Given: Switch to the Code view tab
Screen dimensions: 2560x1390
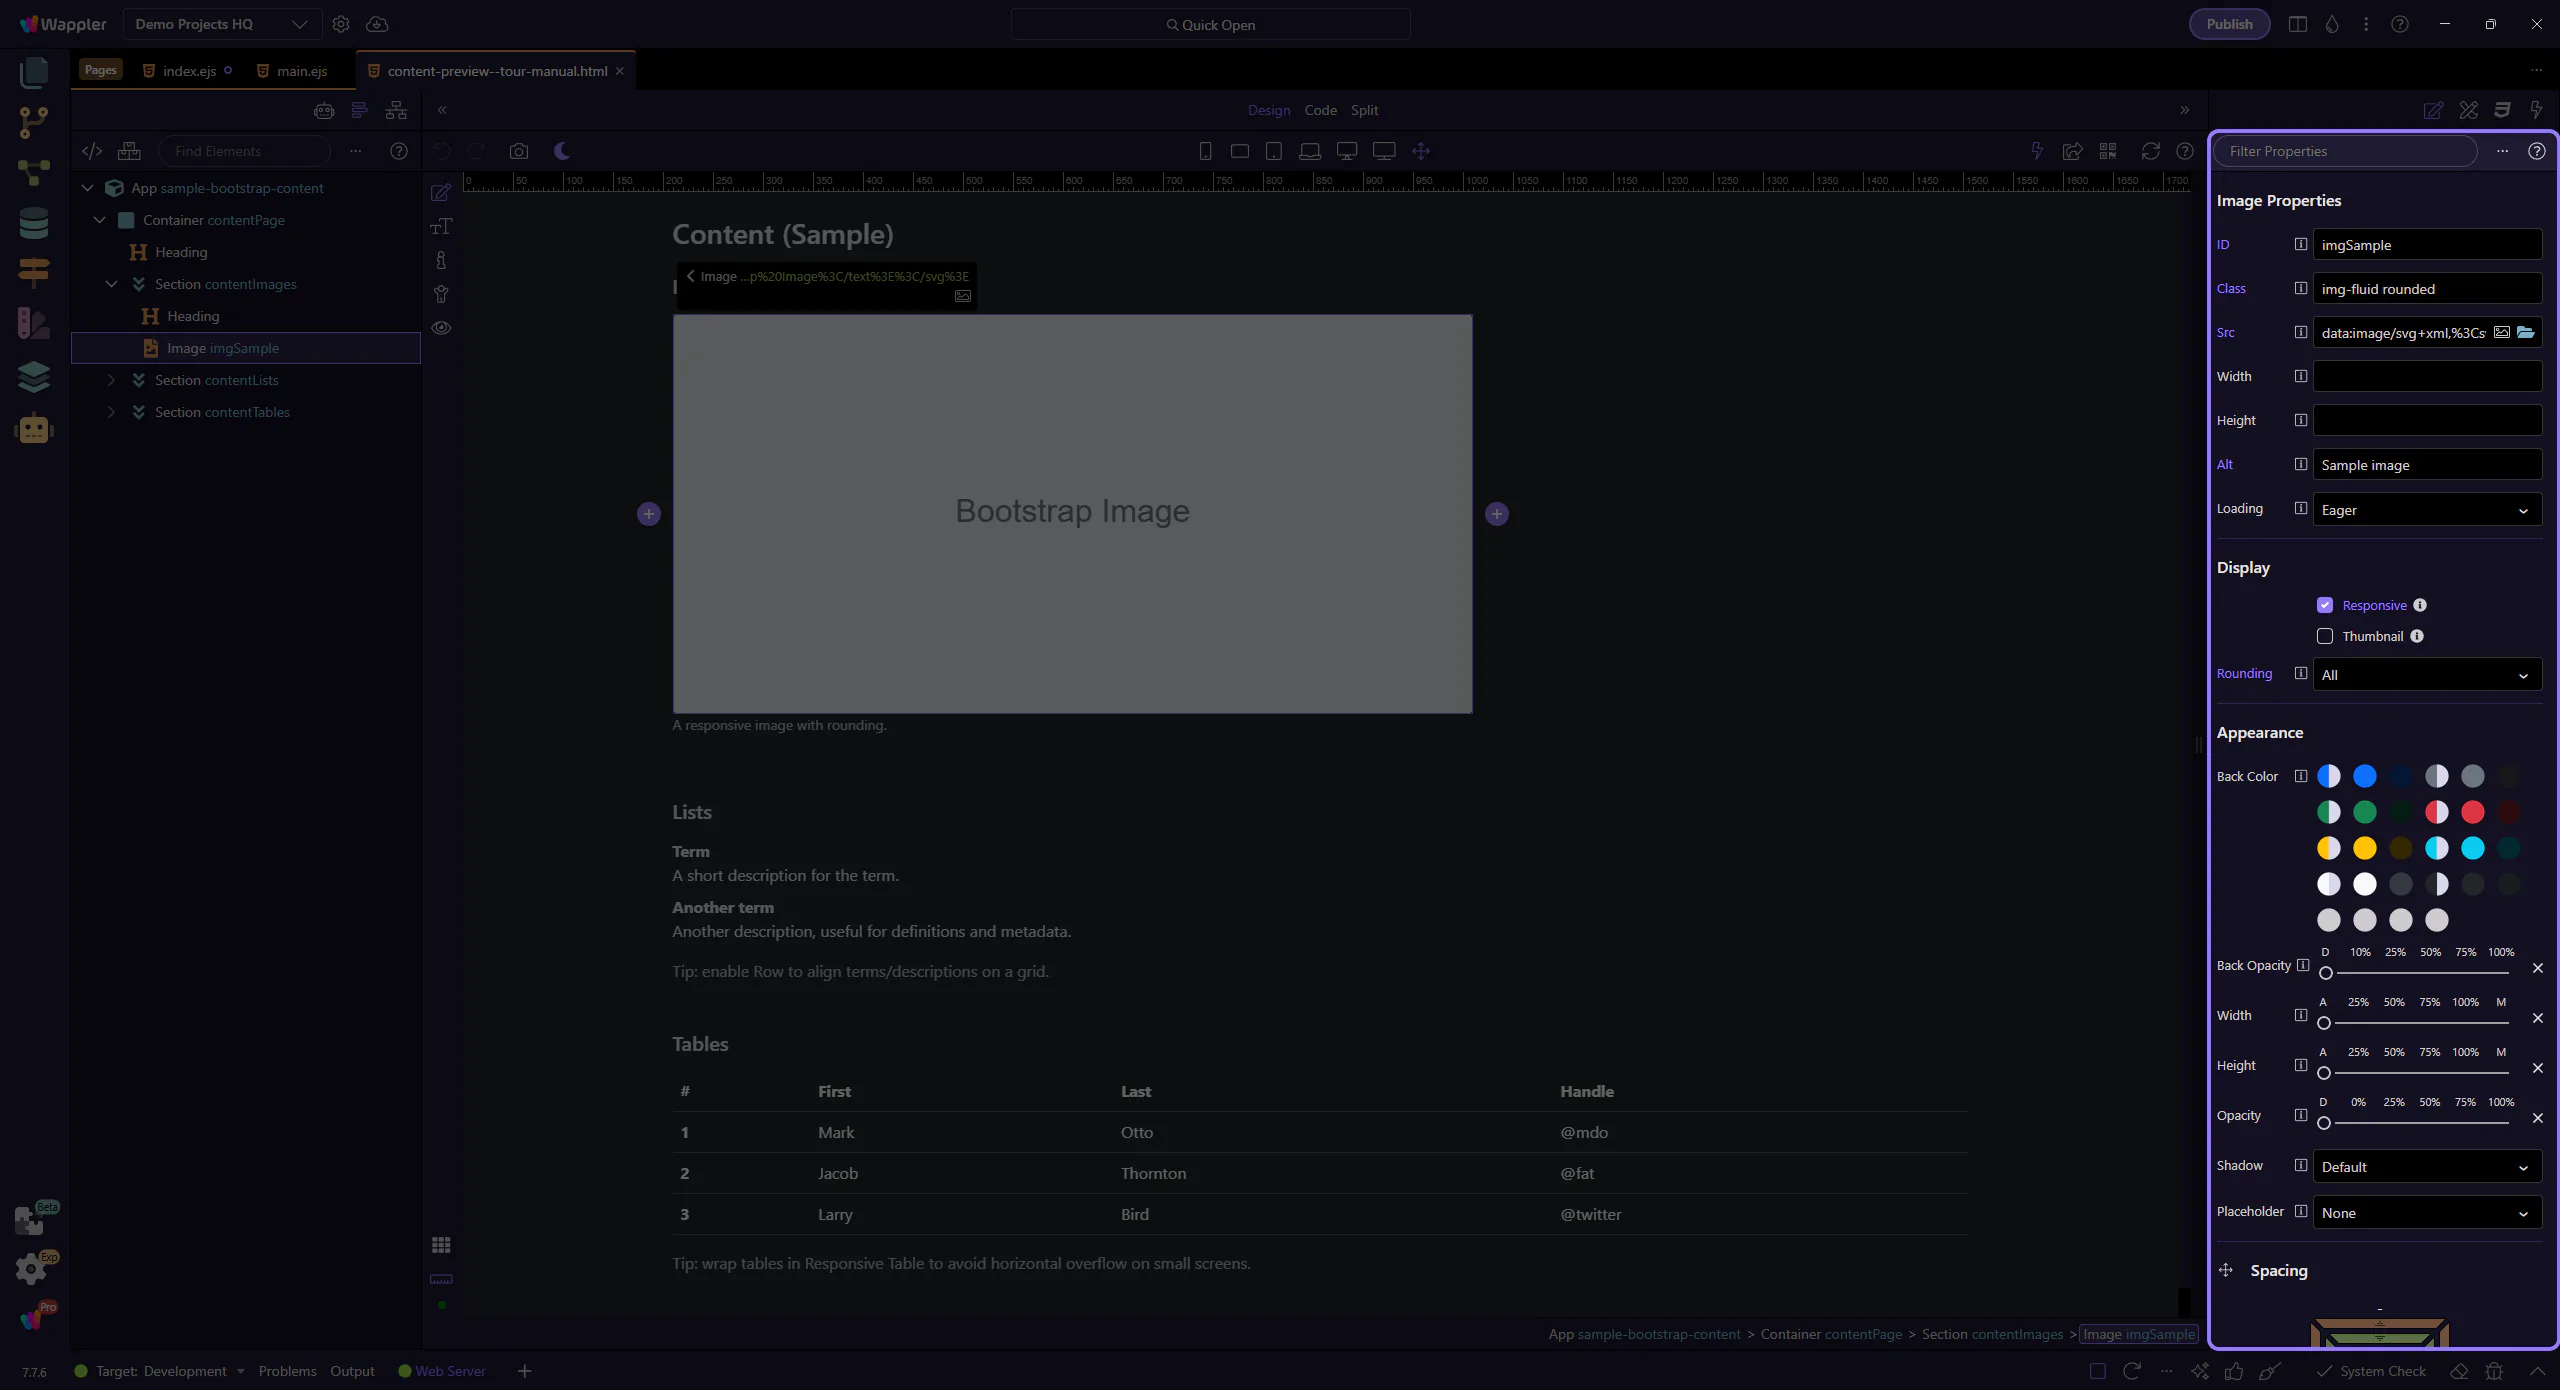Looking at the screenshot, I should coord(1320,110).
